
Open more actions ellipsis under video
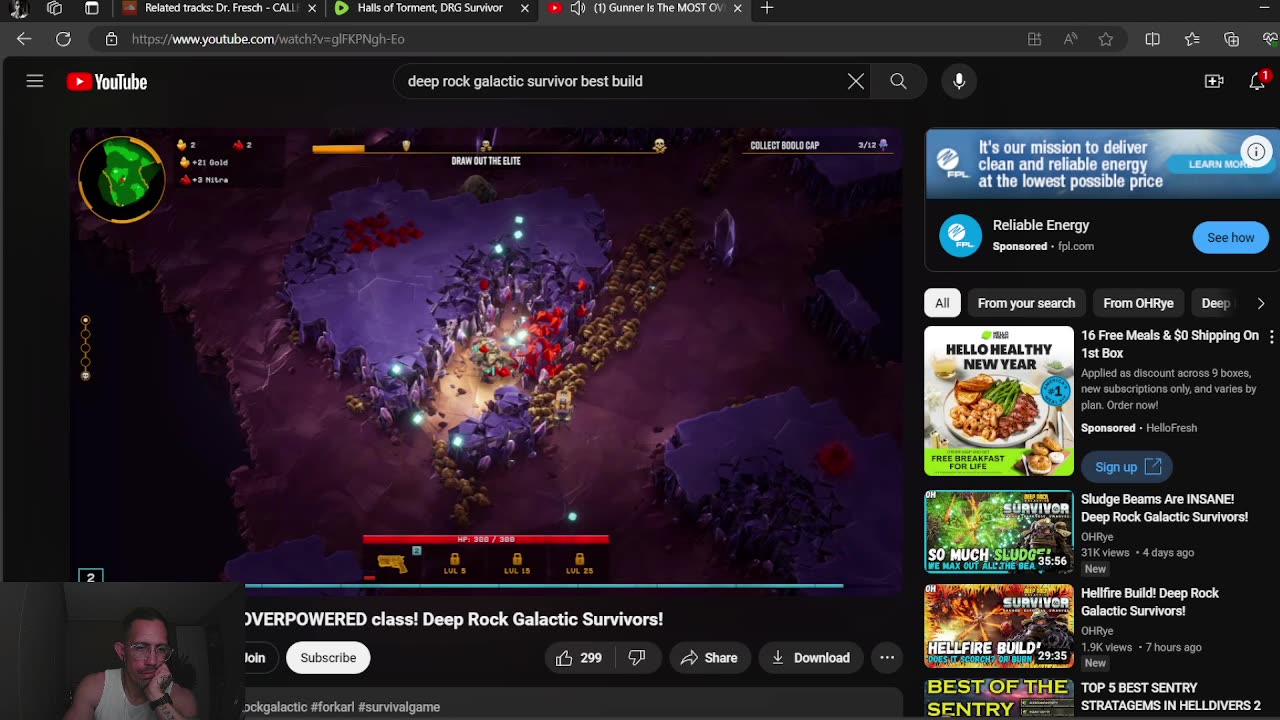pos(887,658)
